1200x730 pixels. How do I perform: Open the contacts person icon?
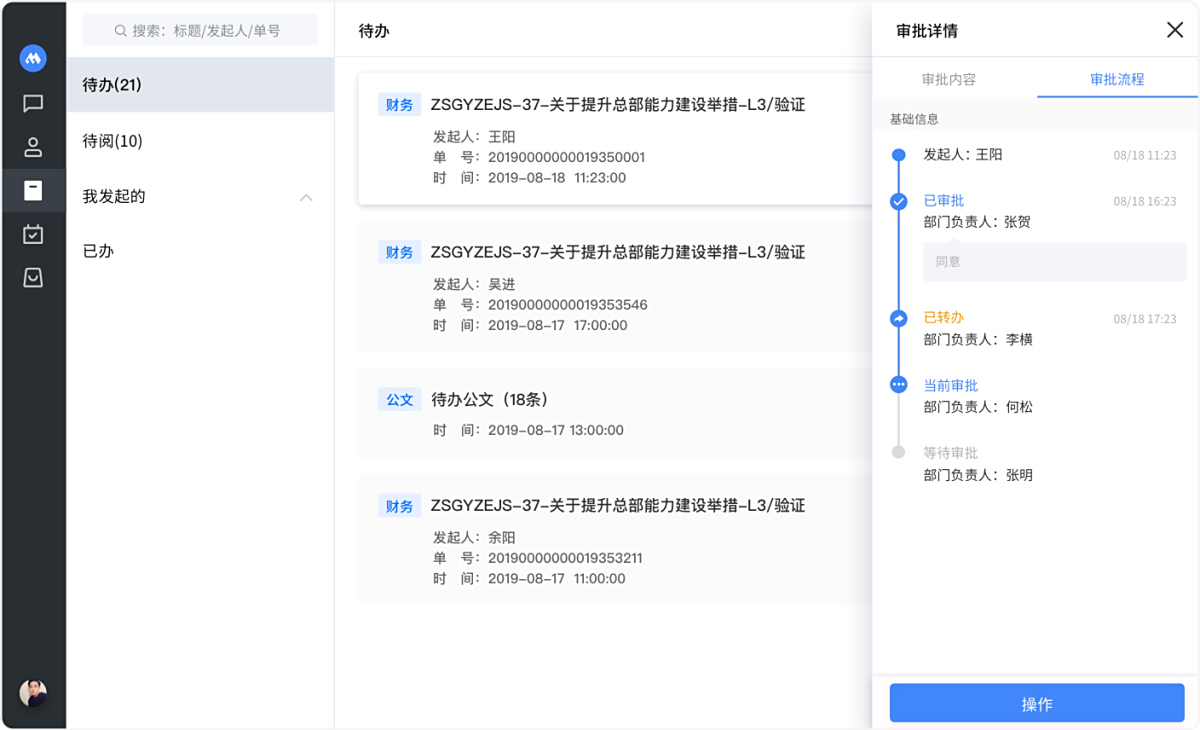pyautogui.click(x=33, y=147)
